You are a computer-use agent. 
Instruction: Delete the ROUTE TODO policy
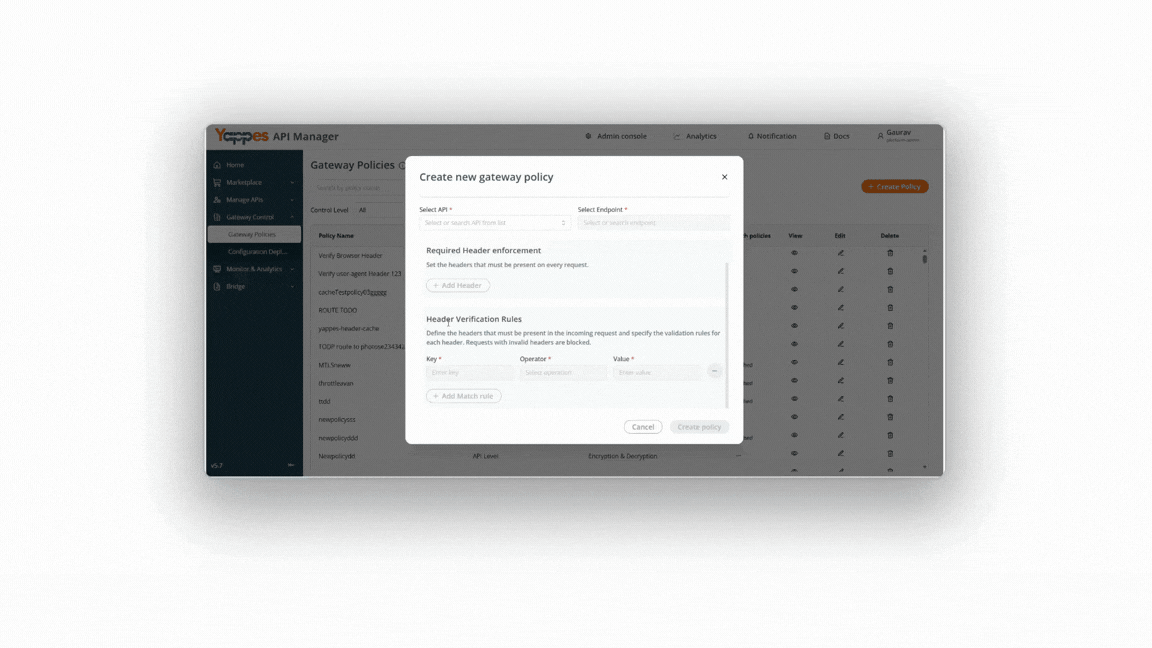point(890,308)
